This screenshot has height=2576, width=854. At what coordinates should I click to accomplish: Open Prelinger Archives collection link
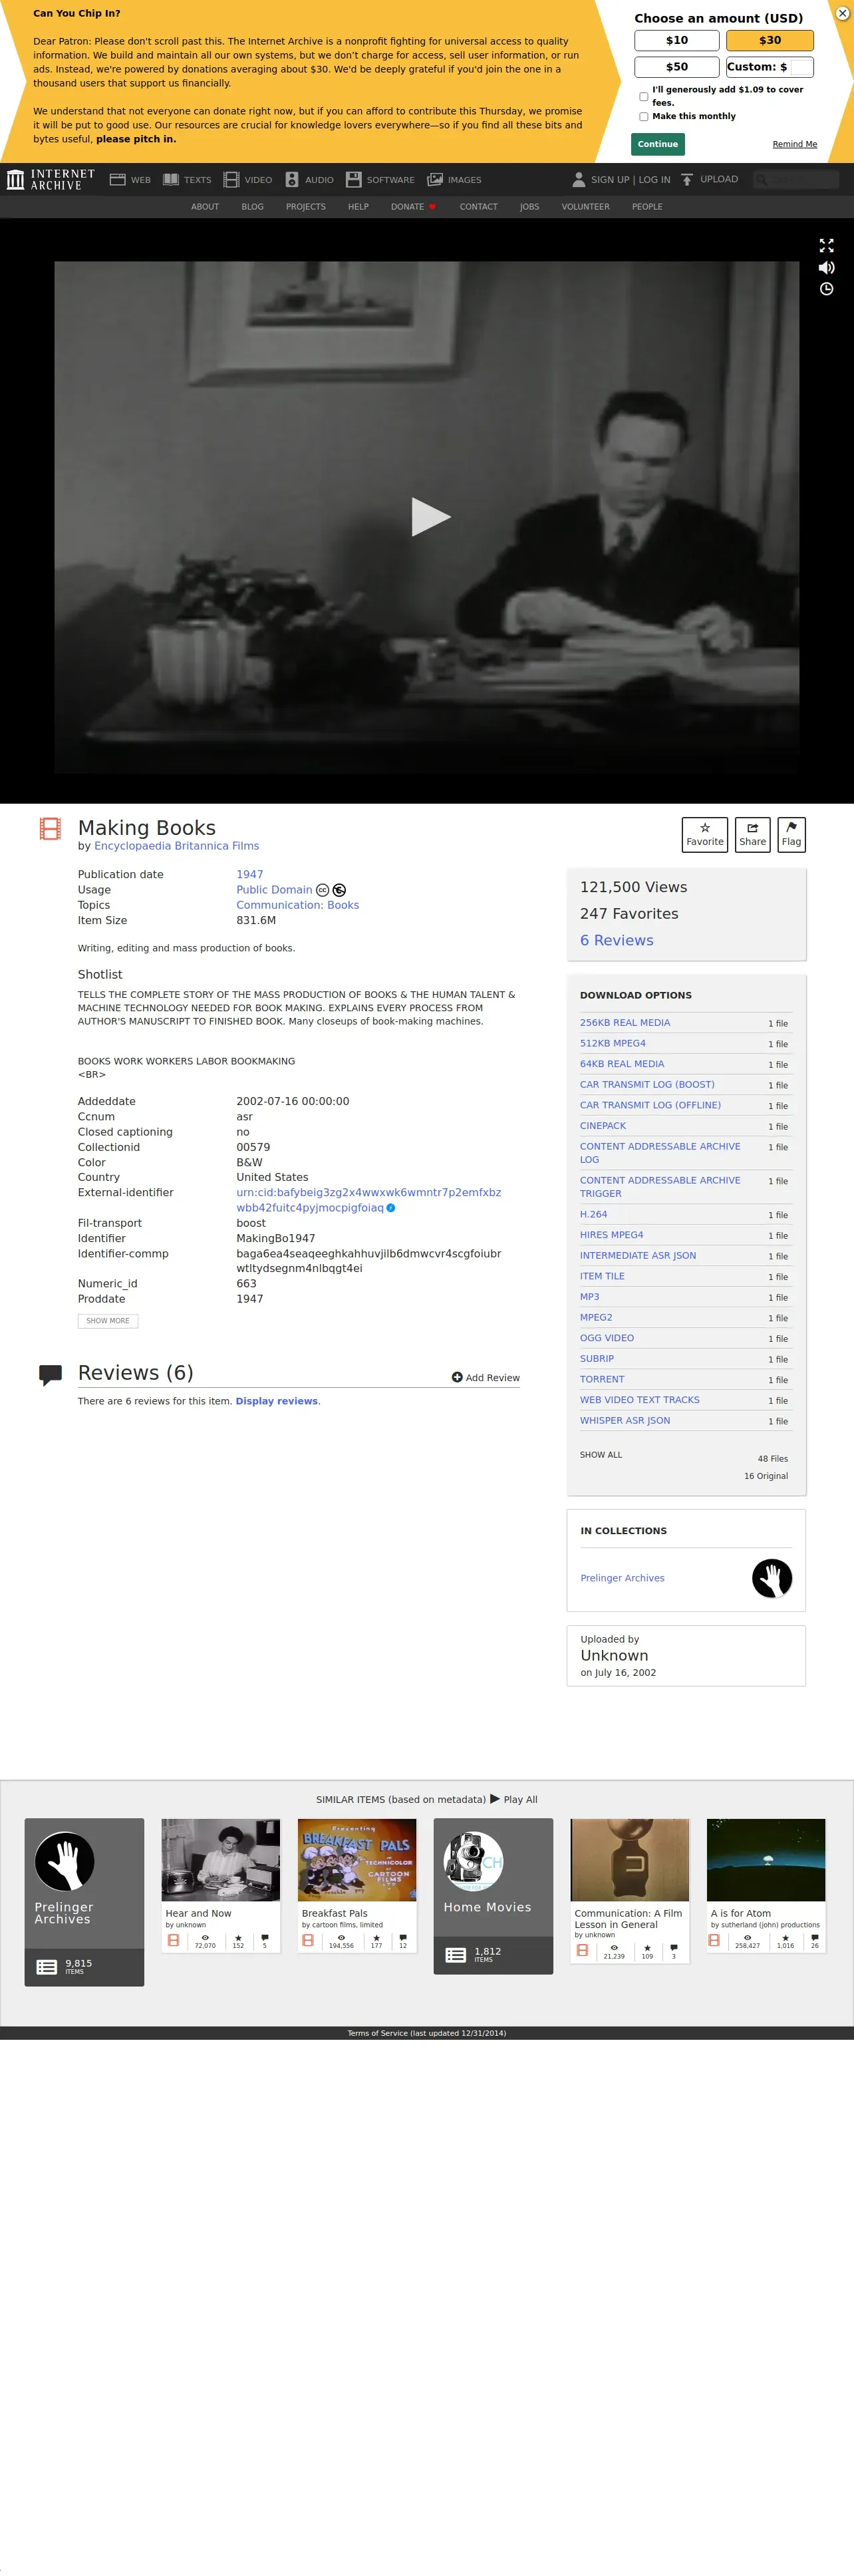click(x=622, y=1579)
